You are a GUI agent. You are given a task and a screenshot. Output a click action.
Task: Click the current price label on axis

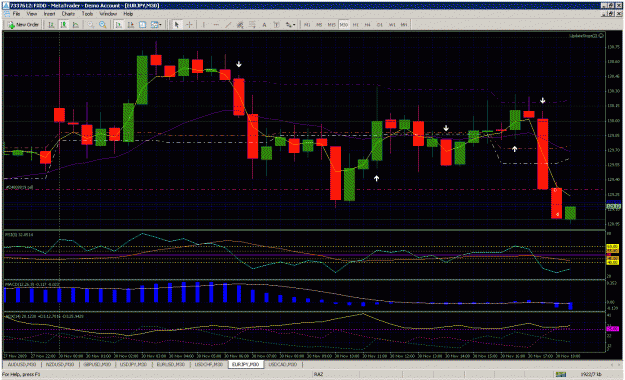click(613, 207)
